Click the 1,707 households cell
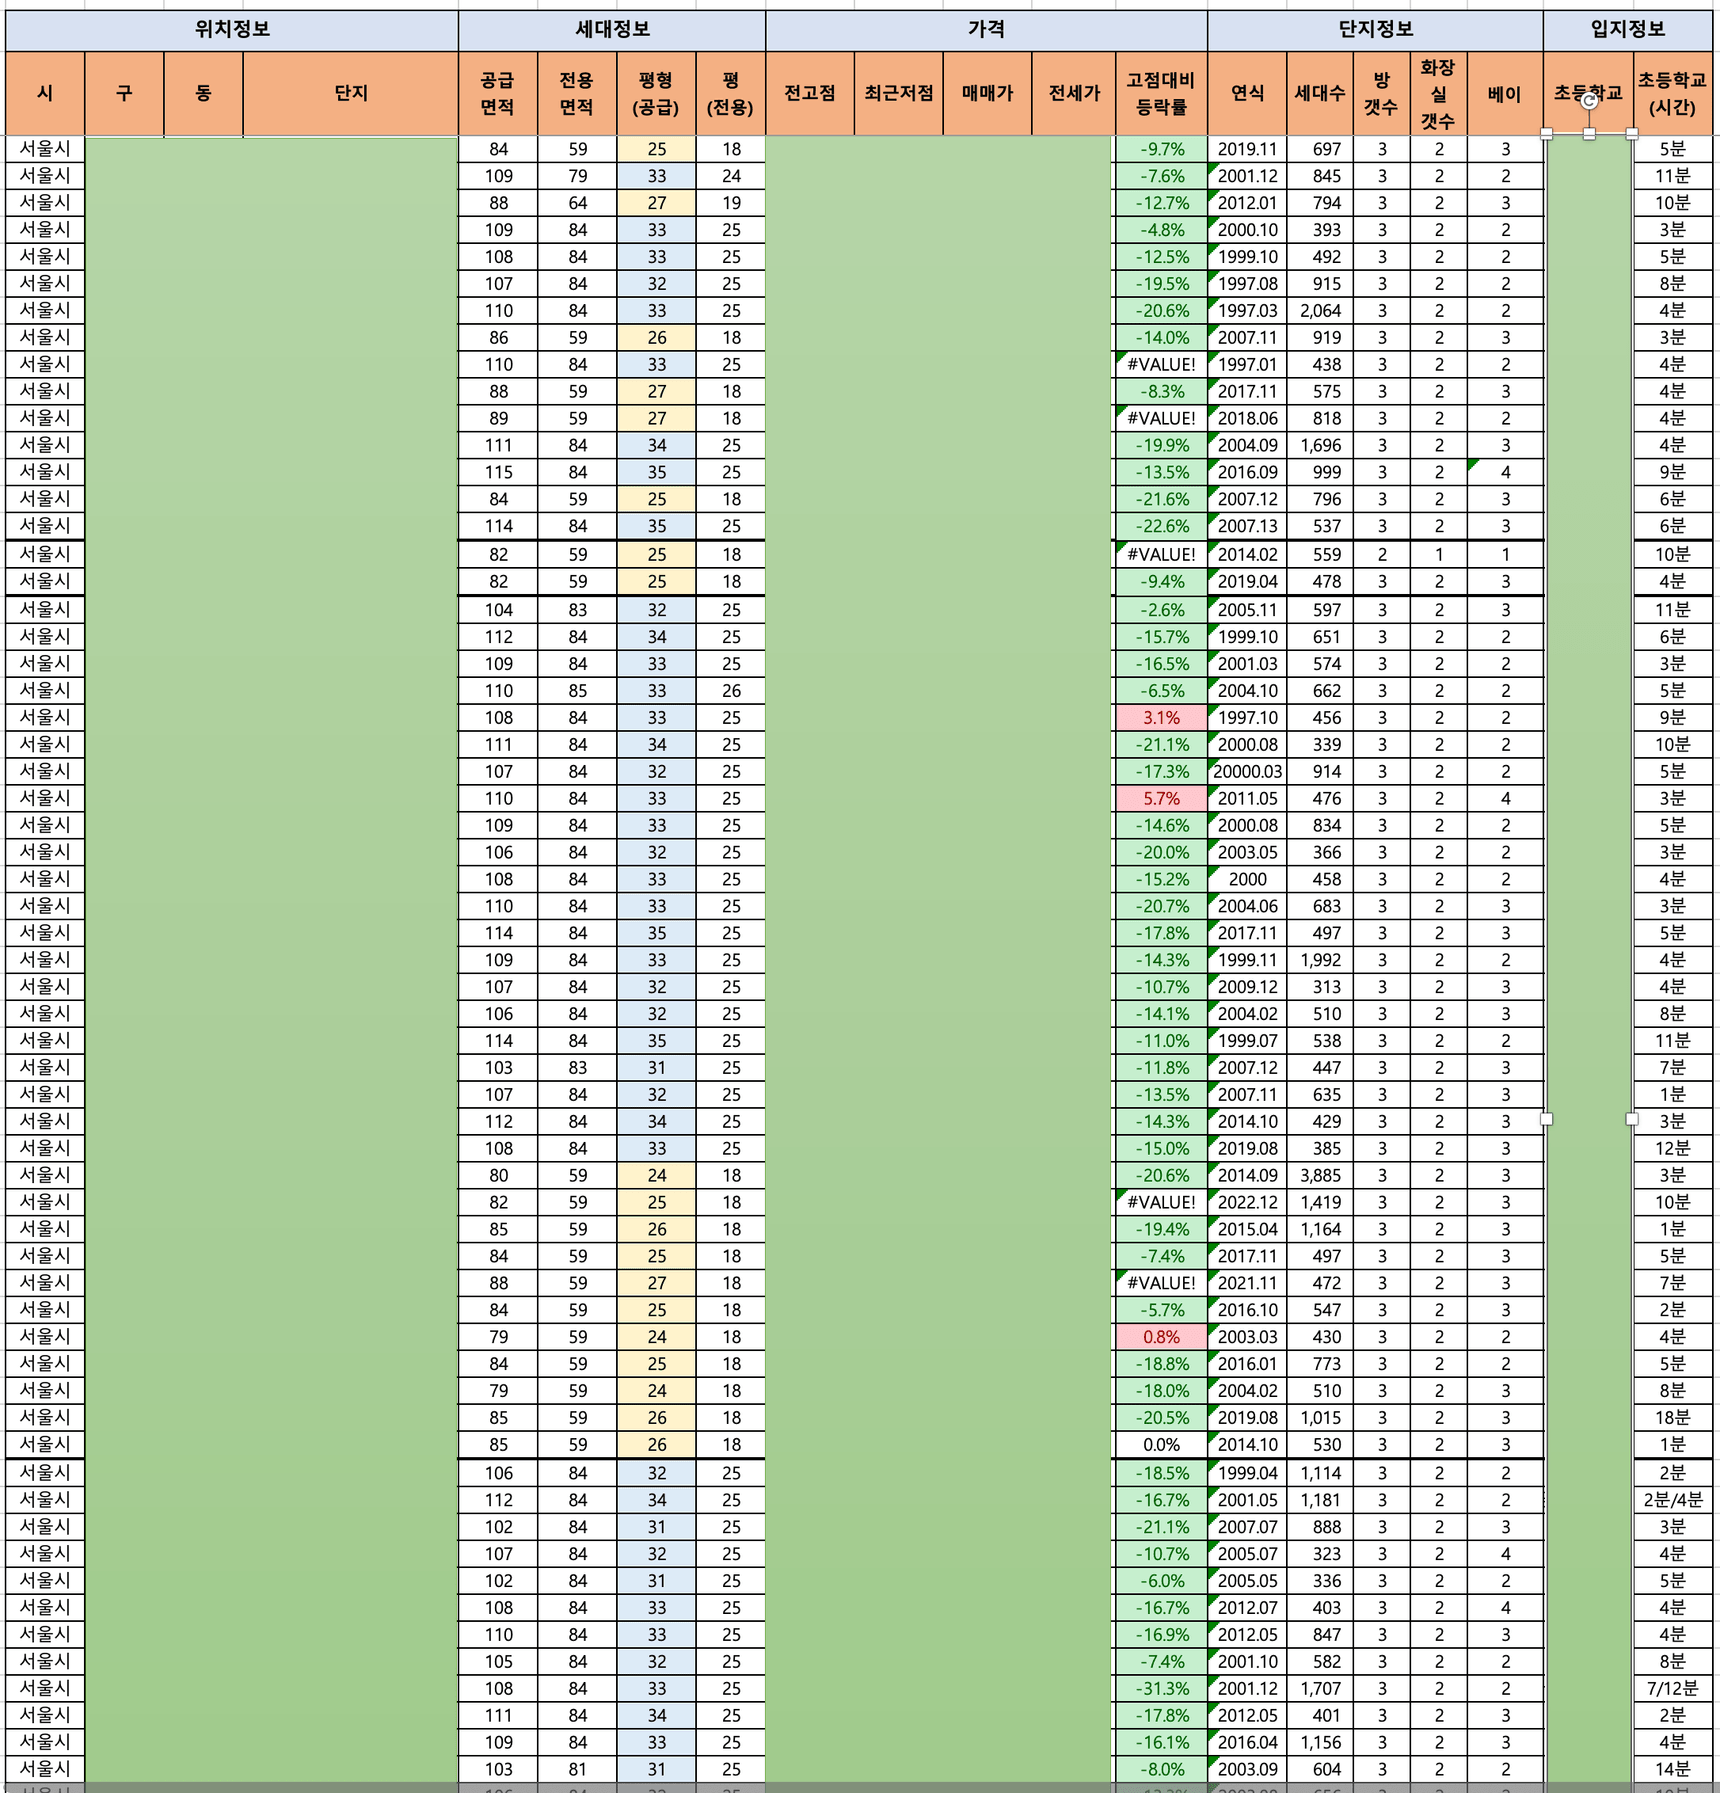 click(x=1320, y=1689)
